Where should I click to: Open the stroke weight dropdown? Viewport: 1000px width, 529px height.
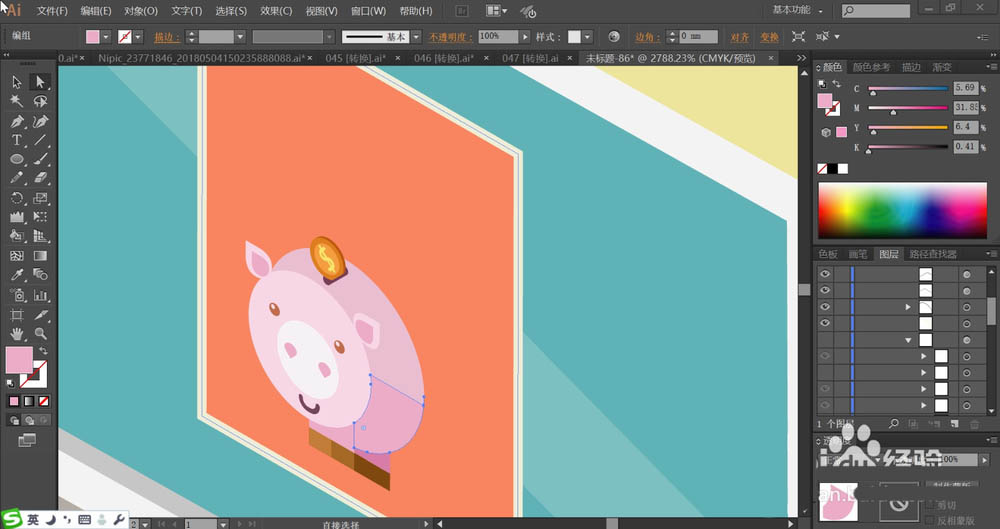point(240,37)
